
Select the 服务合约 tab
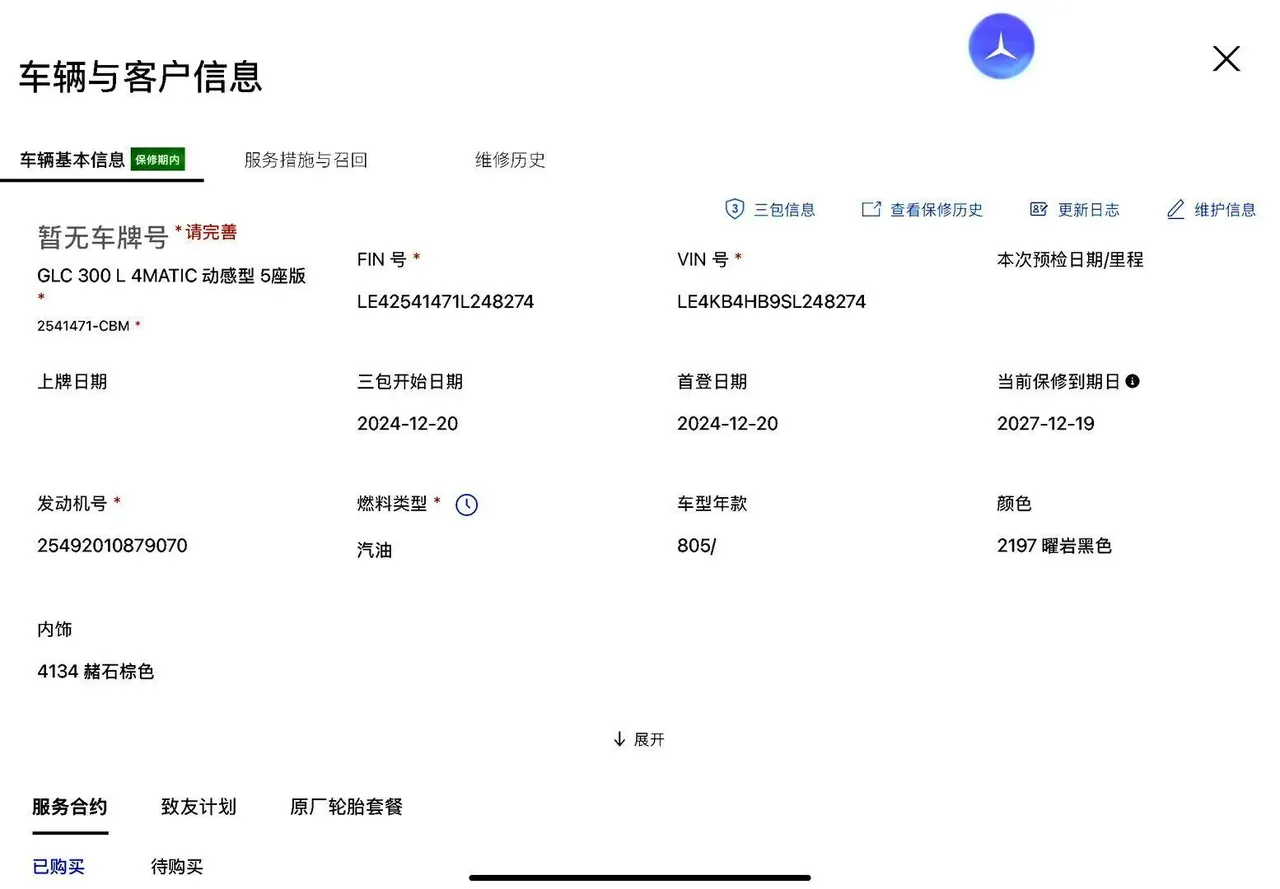[70, 806]
